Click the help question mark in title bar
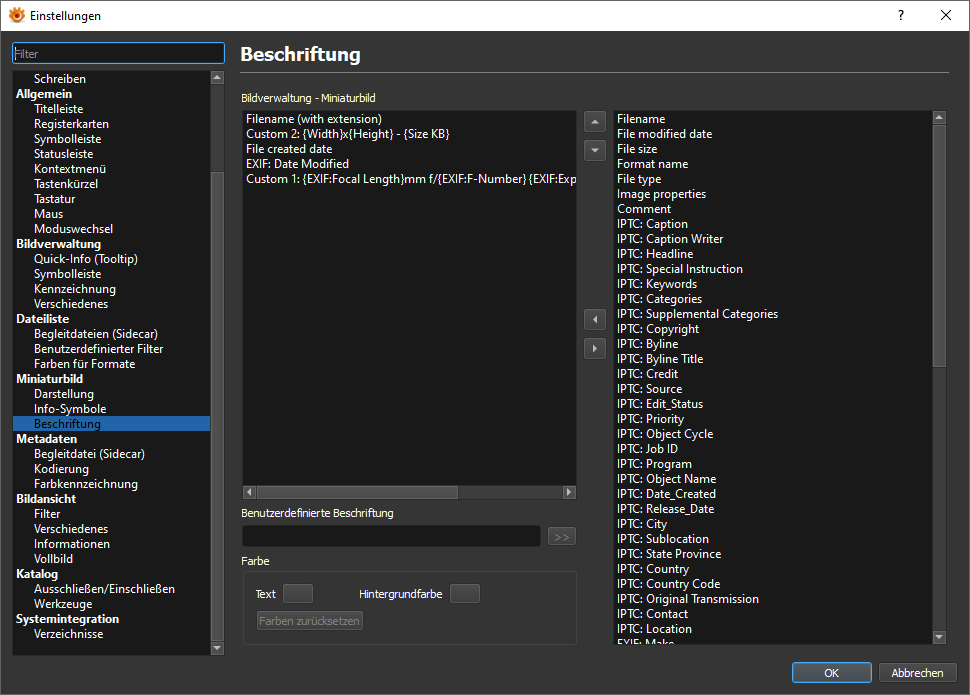The height and width of the screenshot is (695, 970). coord(901,15)
